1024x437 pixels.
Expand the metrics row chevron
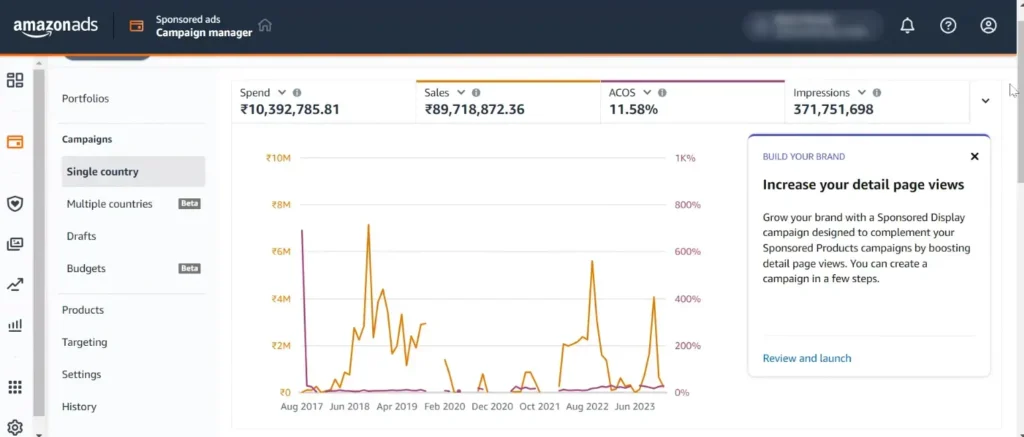[985, 101]
